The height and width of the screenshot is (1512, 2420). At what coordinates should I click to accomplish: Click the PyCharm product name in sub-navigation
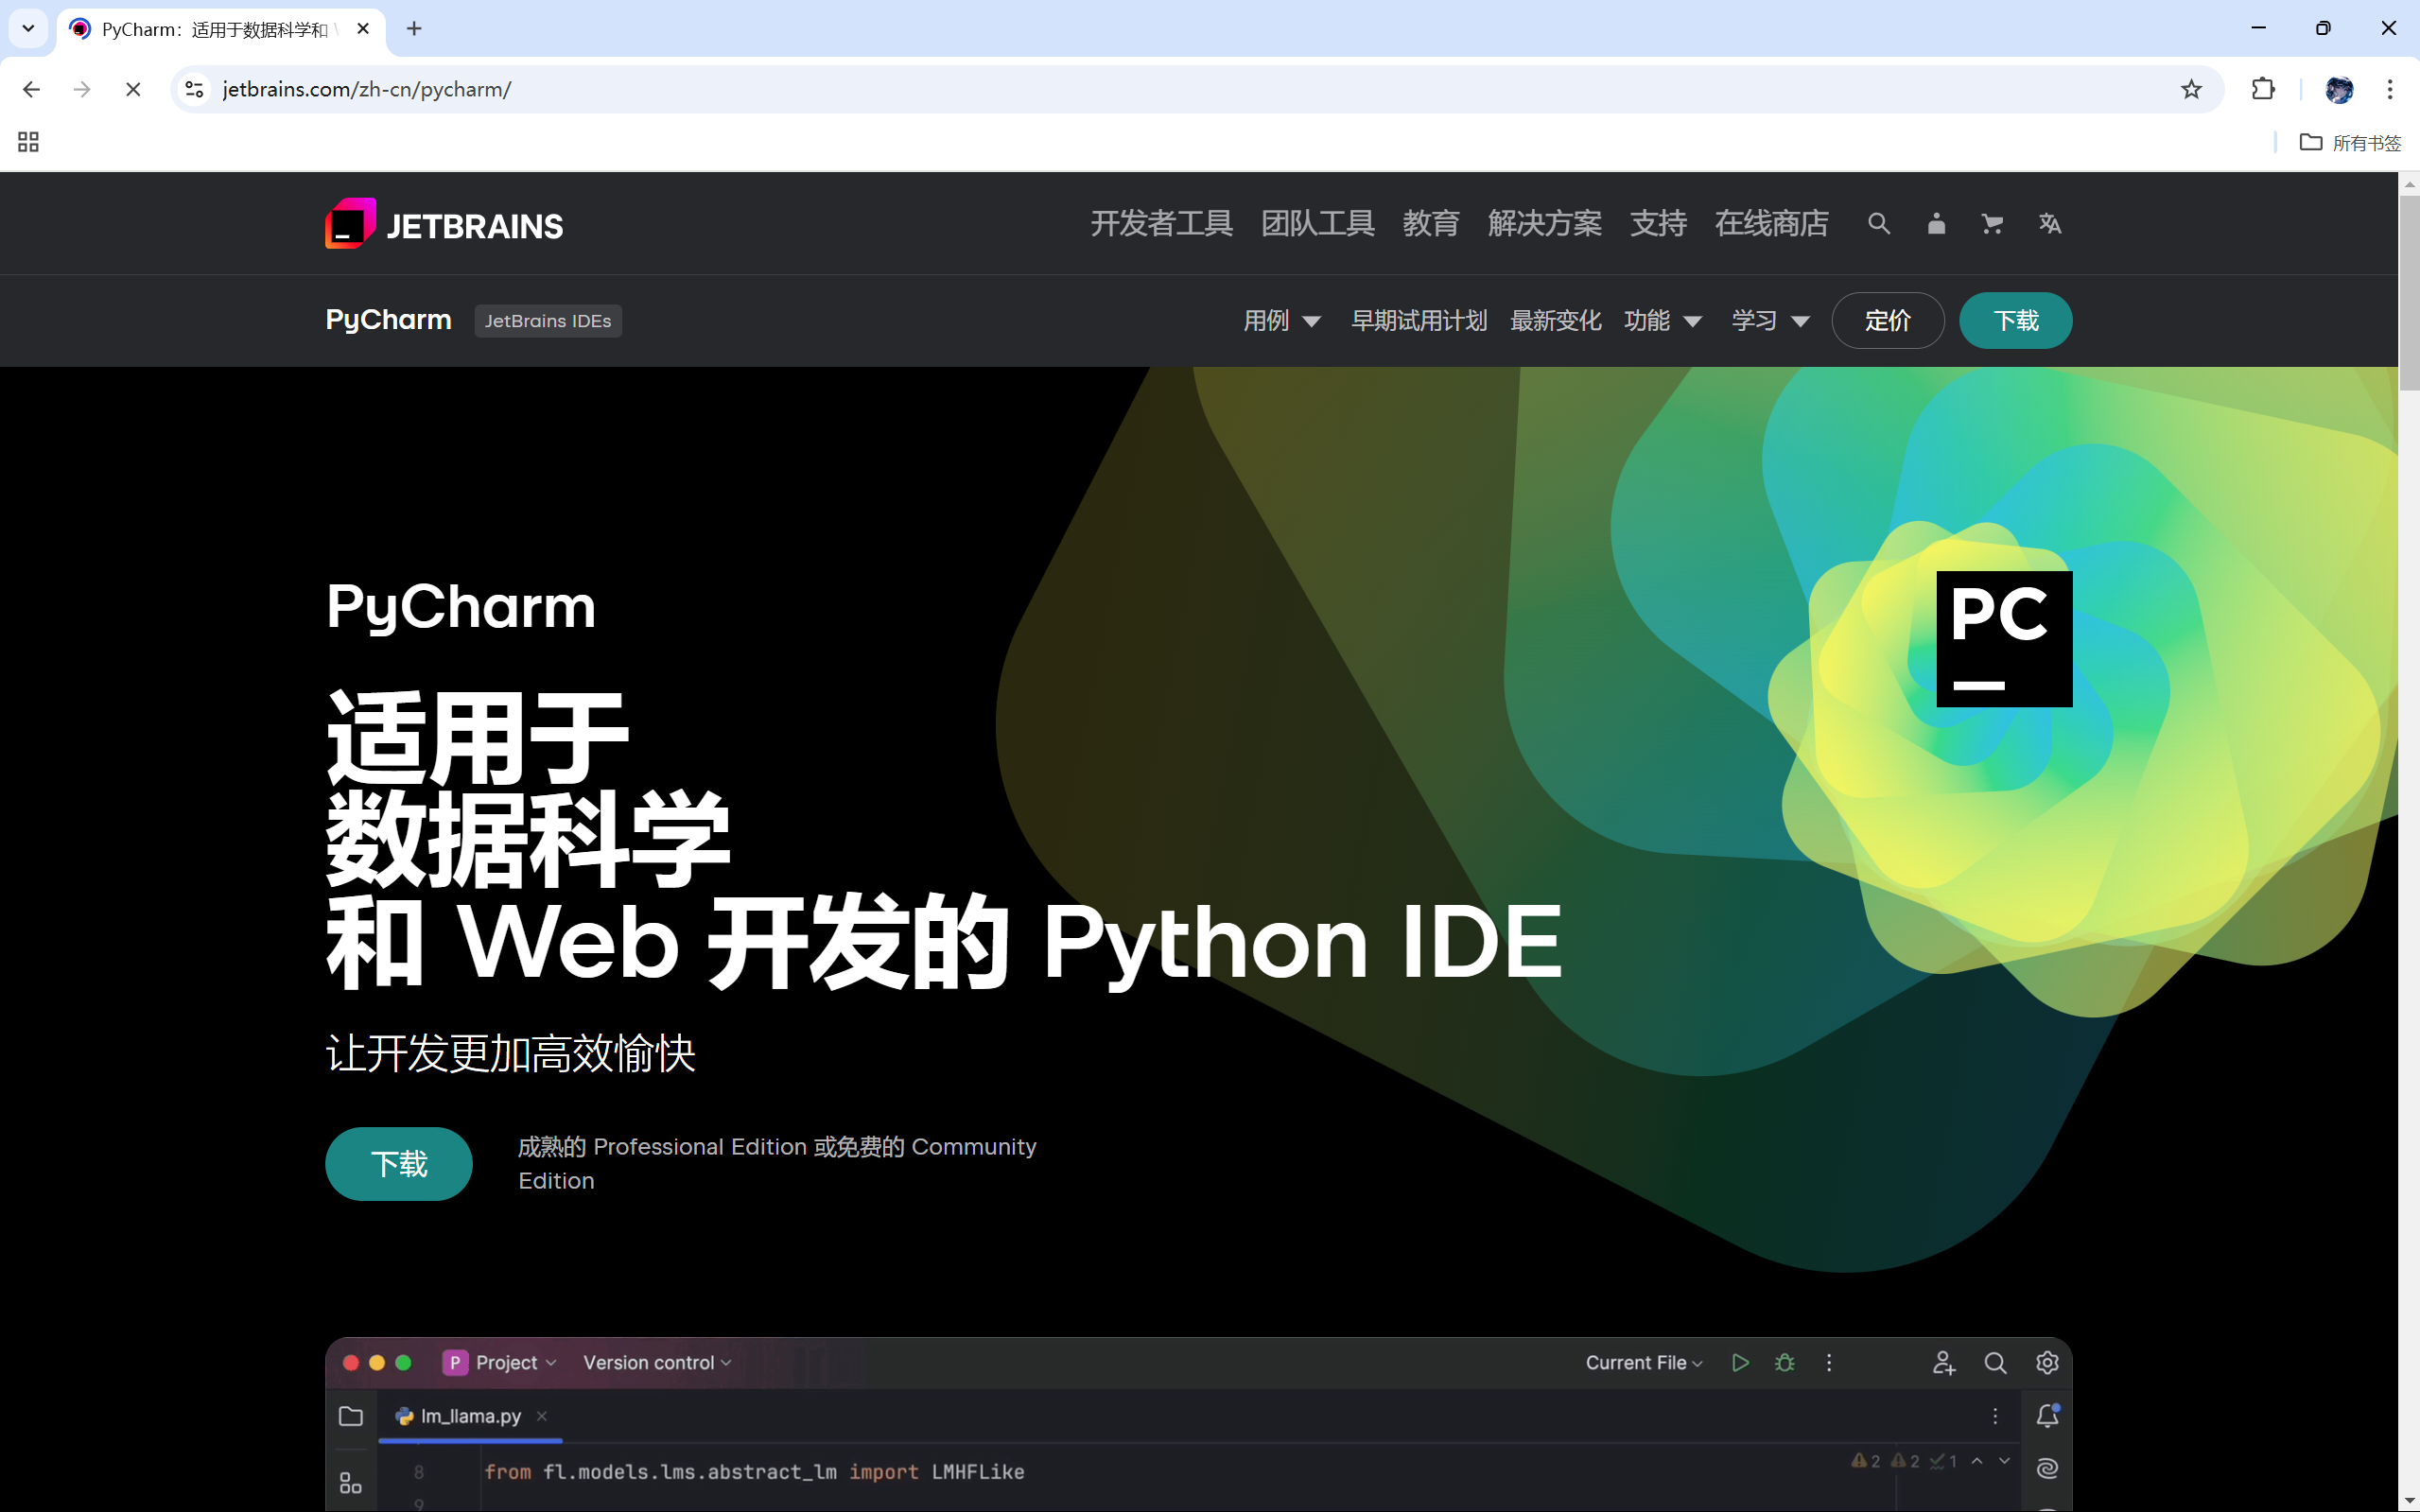click(389, 320)
